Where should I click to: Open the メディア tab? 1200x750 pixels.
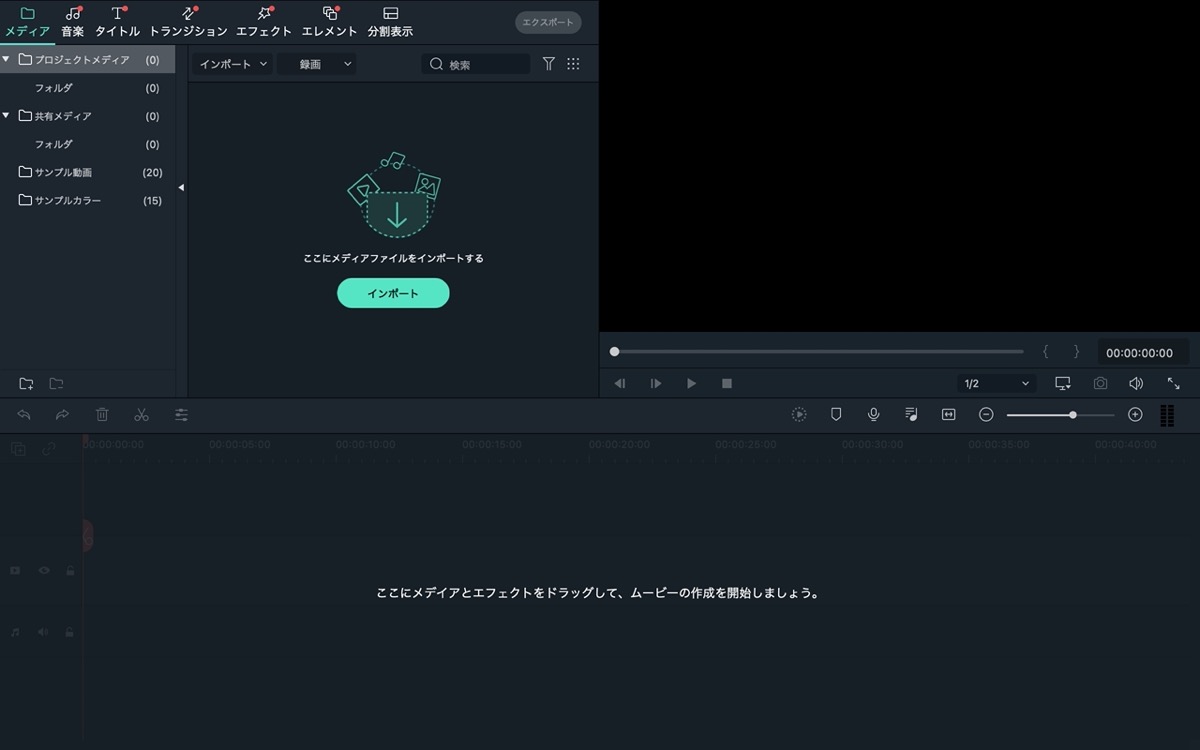[27, 22]
